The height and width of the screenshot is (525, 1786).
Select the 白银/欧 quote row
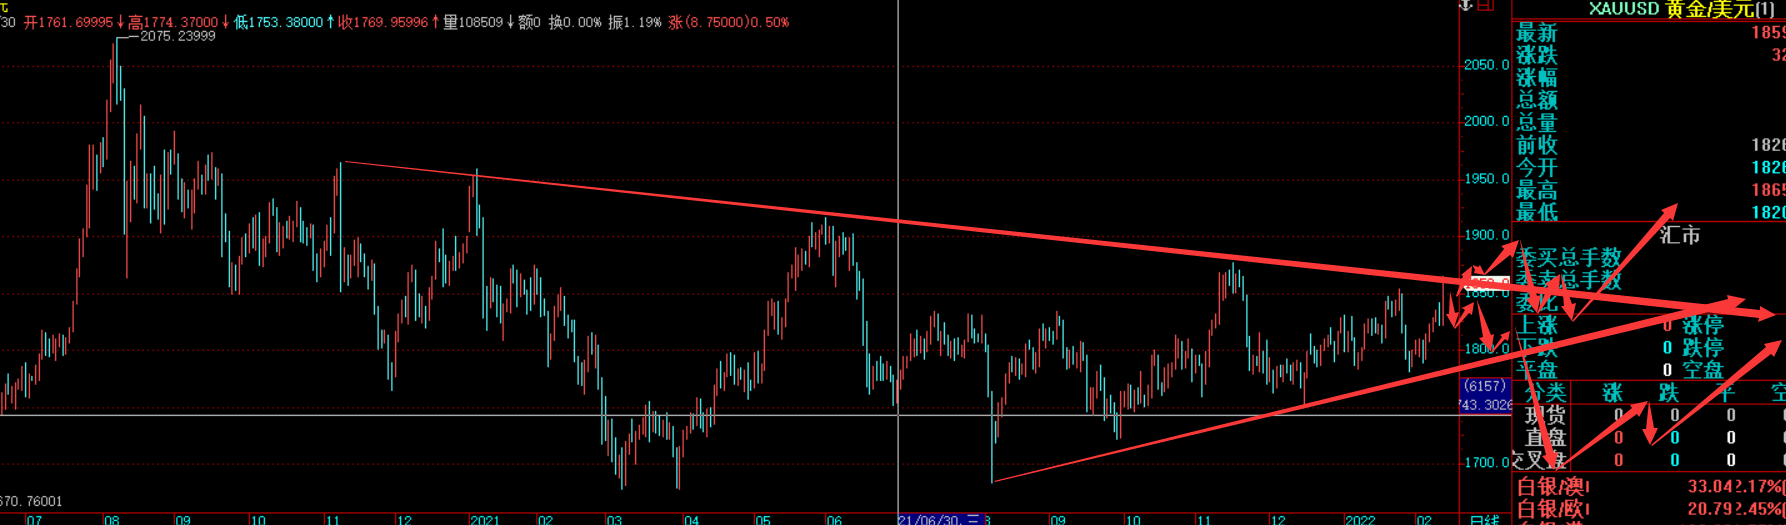coord(1650,510)
